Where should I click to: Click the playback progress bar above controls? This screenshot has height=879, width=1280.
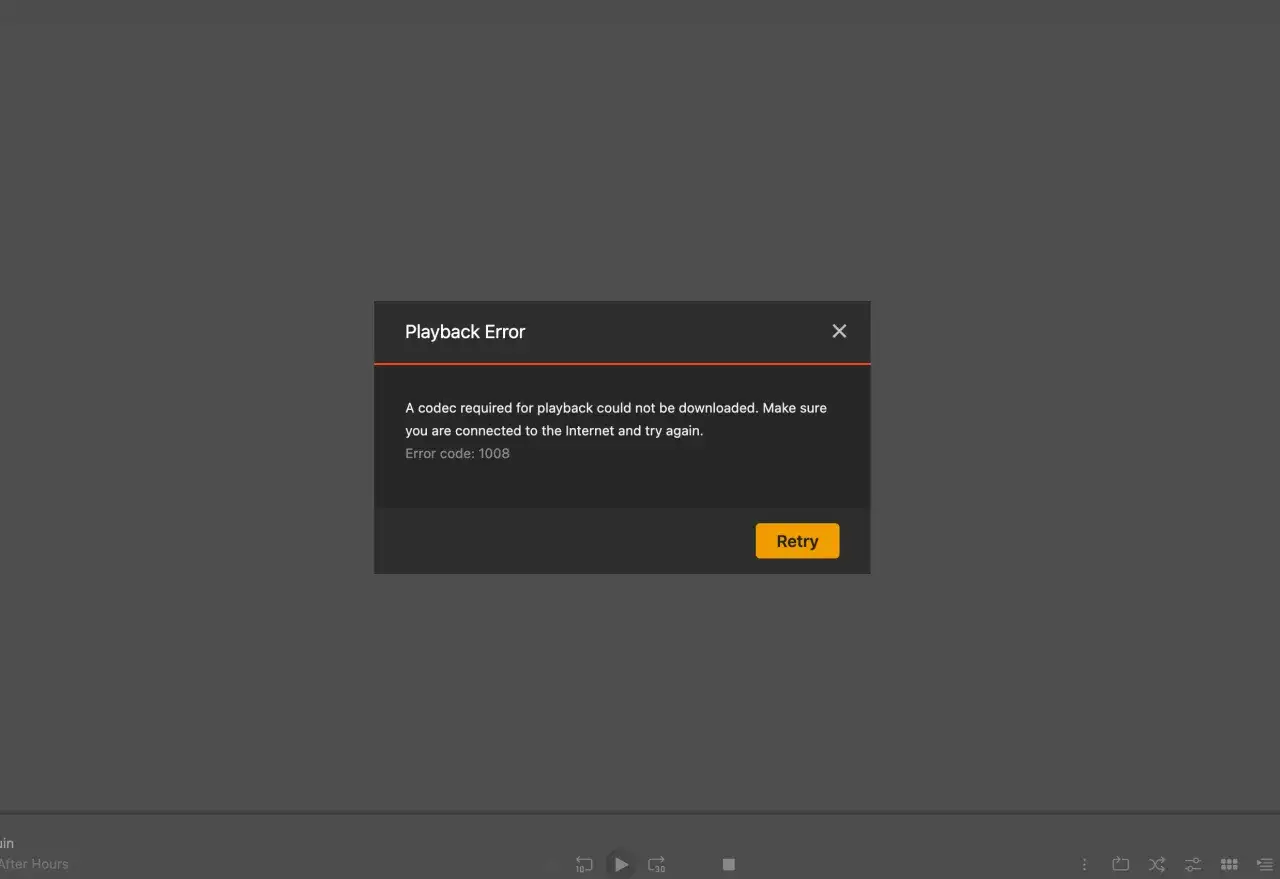pos(640,812)
